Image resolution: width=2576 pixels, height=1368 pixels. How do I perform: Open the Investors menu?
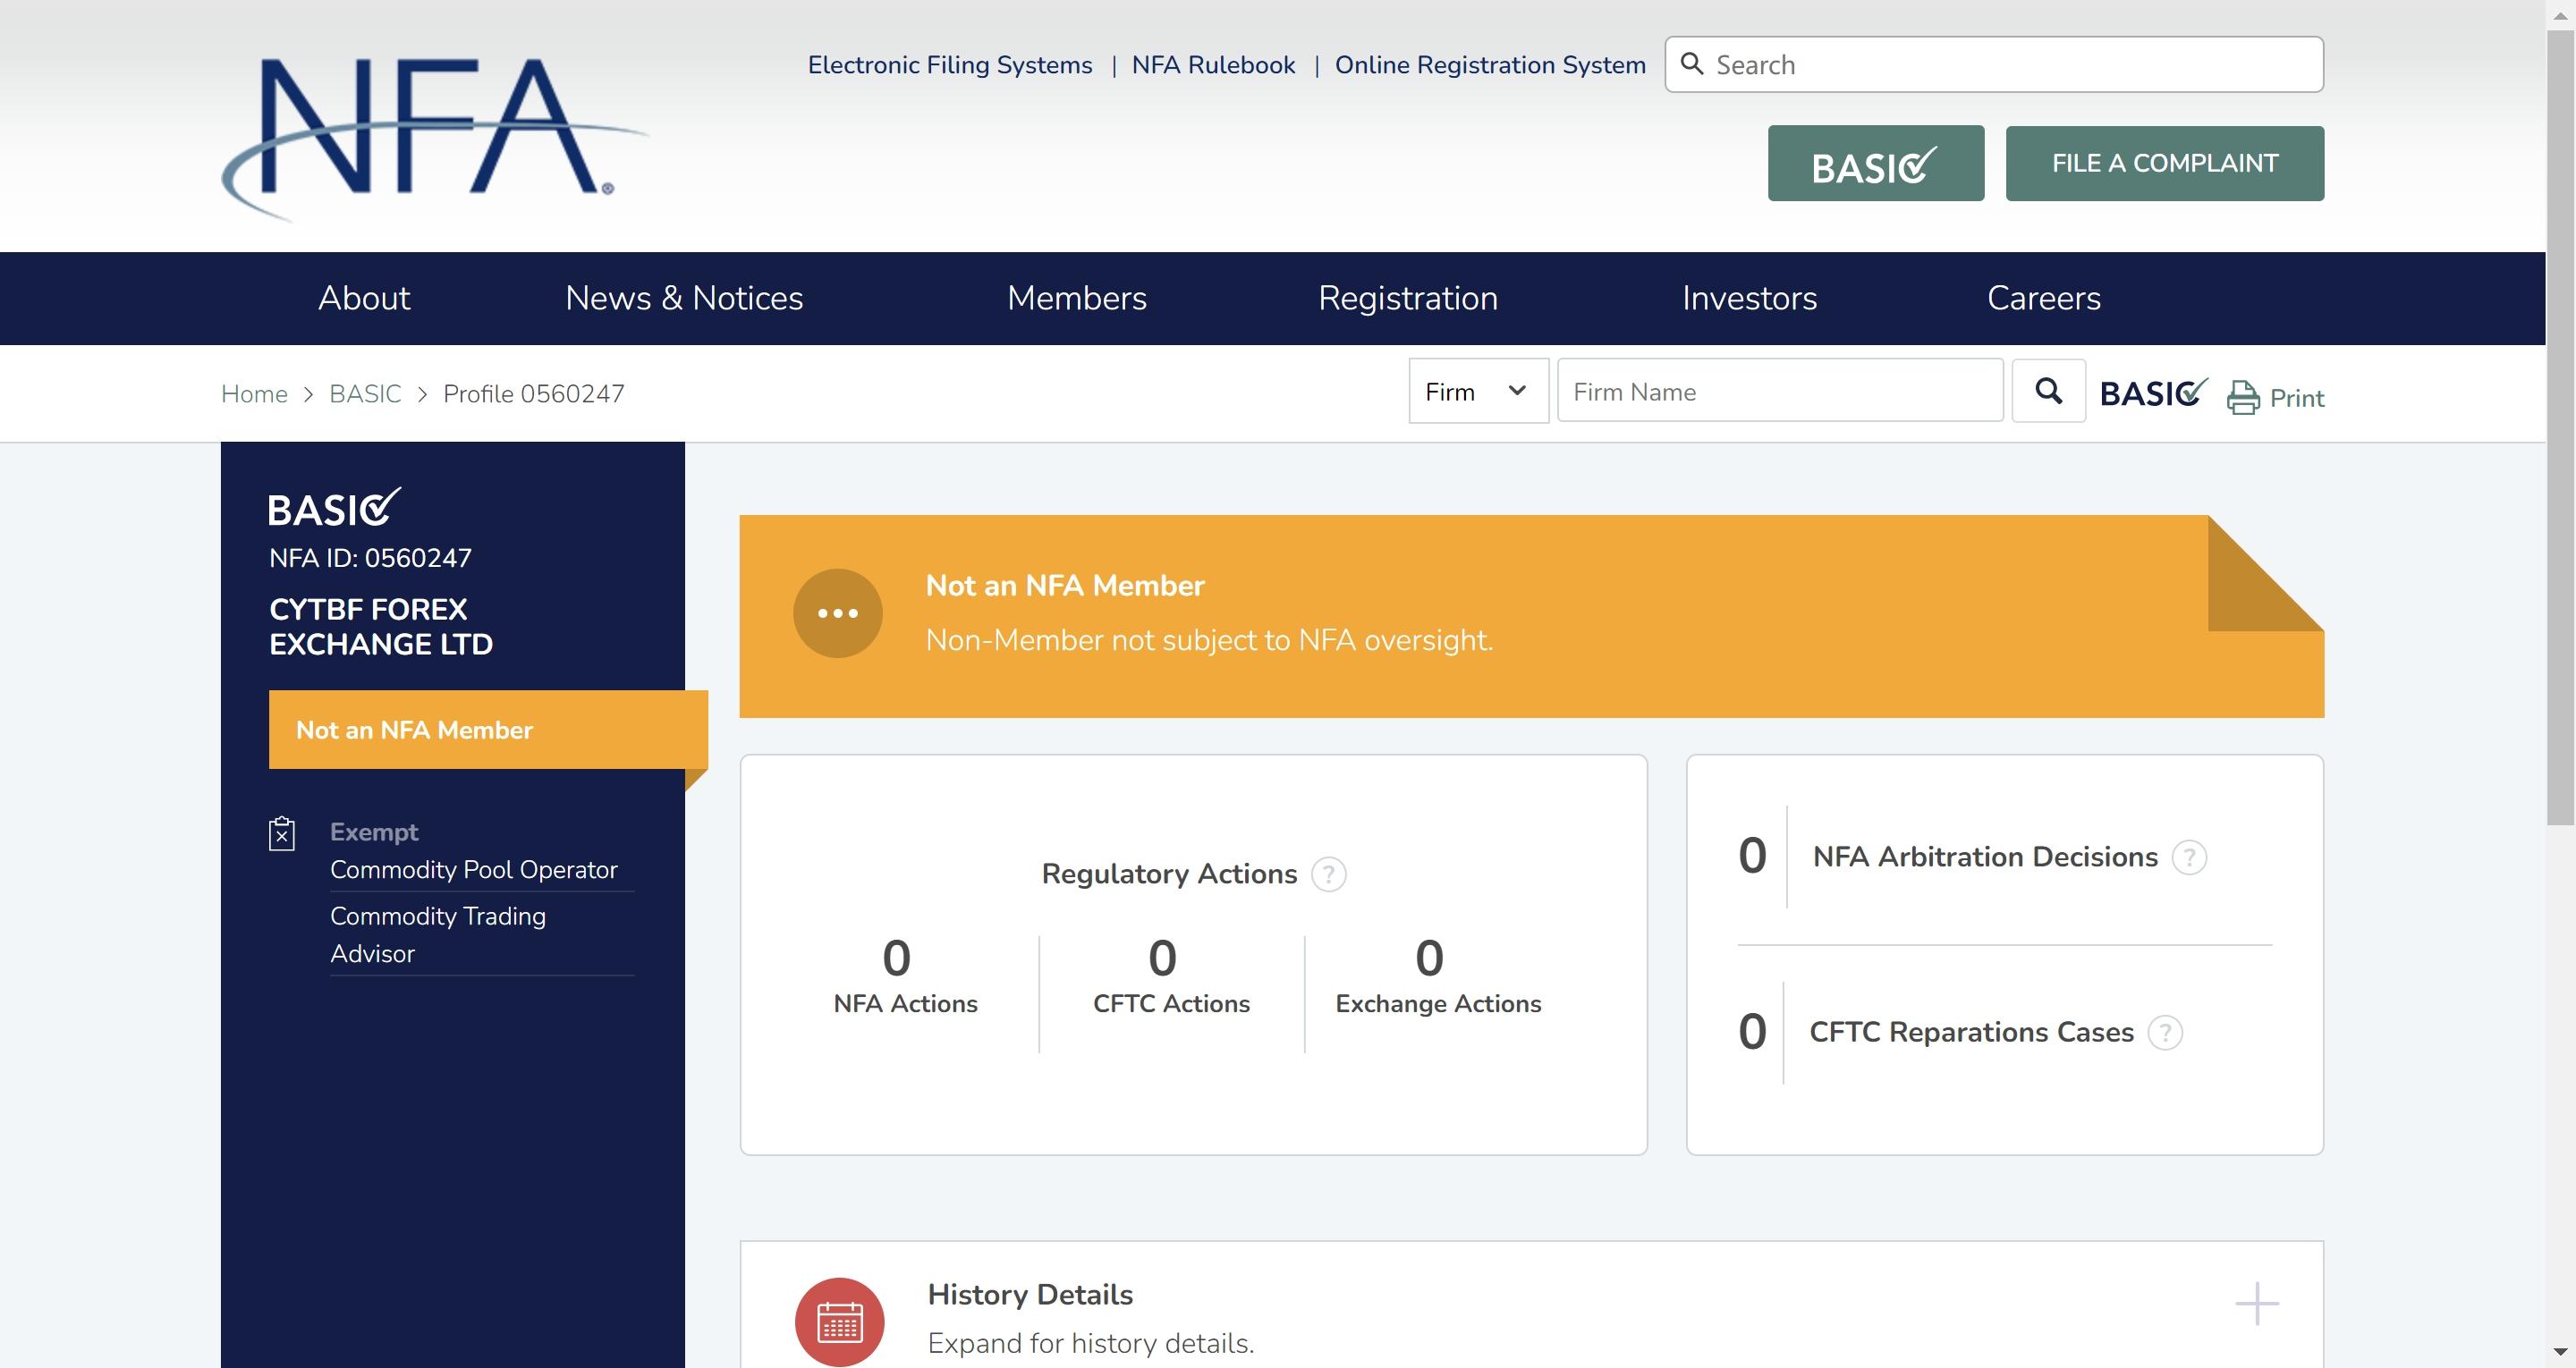[x=1749, y=298]
